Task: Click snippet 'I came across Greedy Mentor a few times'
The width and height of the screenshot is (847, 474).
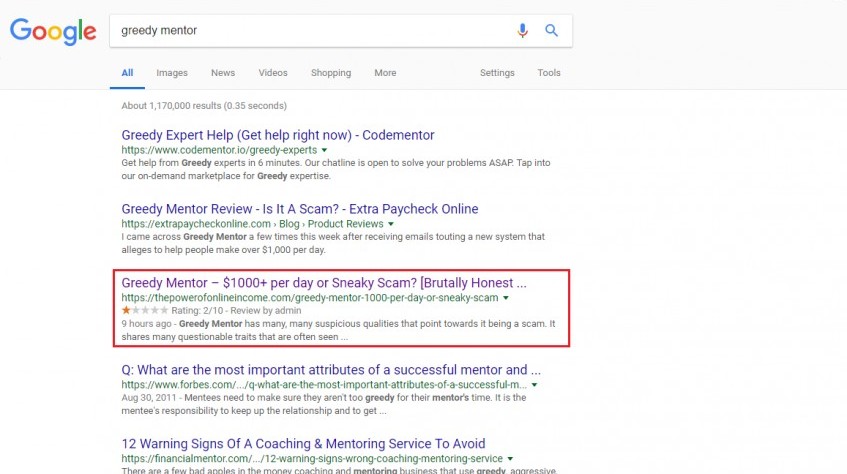Action: (x=333, y=243)
